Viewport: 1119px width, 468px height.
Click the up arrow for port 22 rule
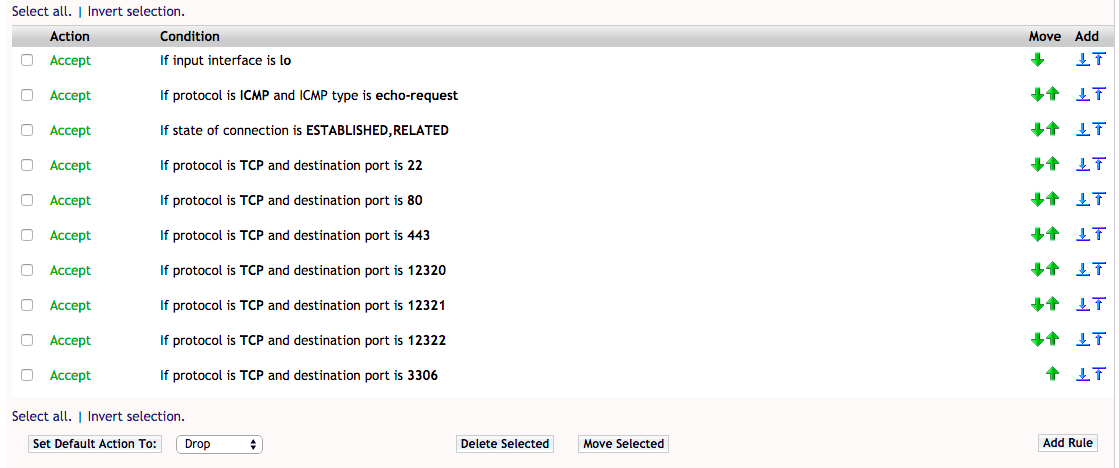pyautogui.click(x=1052, y=165)
